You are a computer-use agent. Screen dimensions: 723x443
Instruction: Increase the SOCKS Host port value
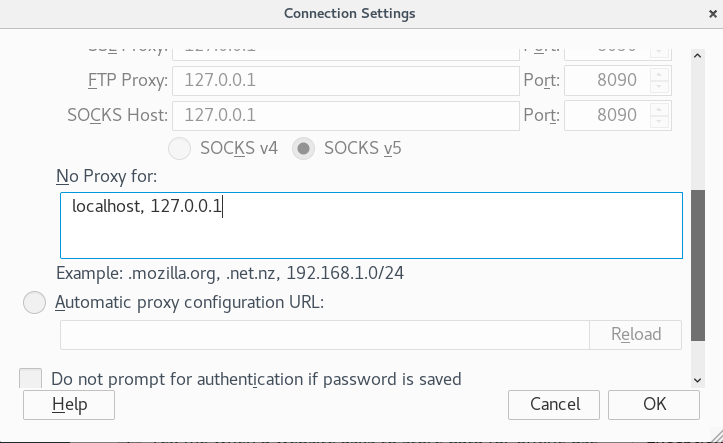pos(659,109)
